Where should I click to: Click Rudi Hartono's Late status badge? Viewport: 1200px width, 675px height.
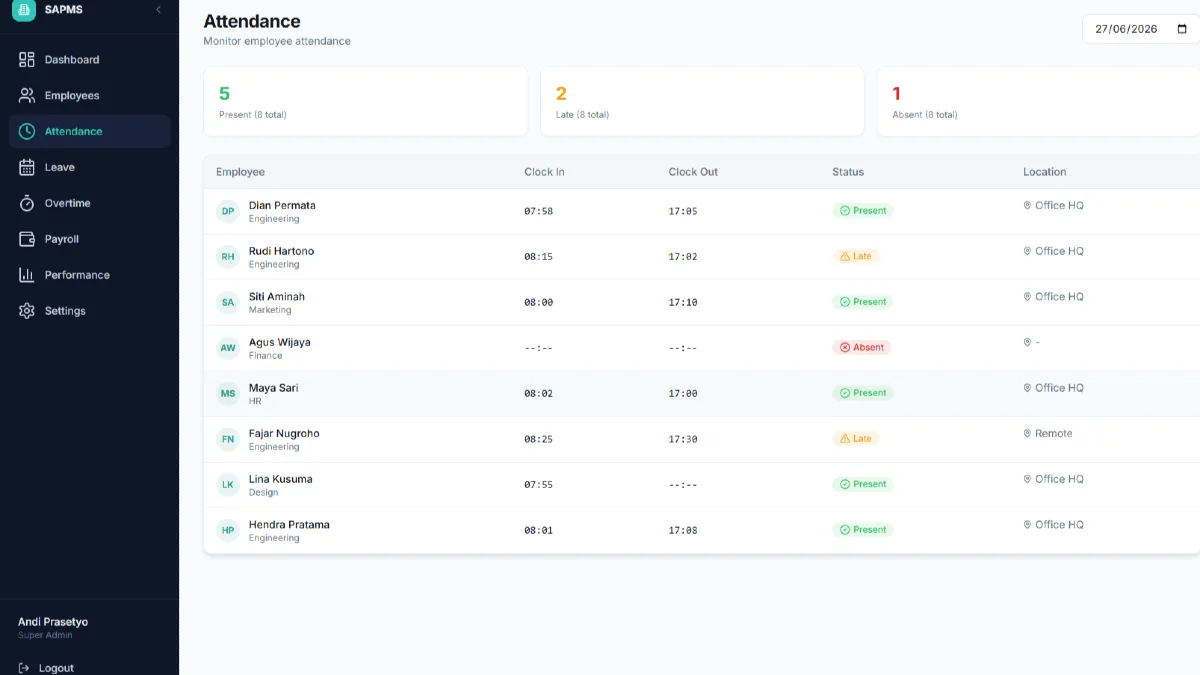(x=856, y=256)
